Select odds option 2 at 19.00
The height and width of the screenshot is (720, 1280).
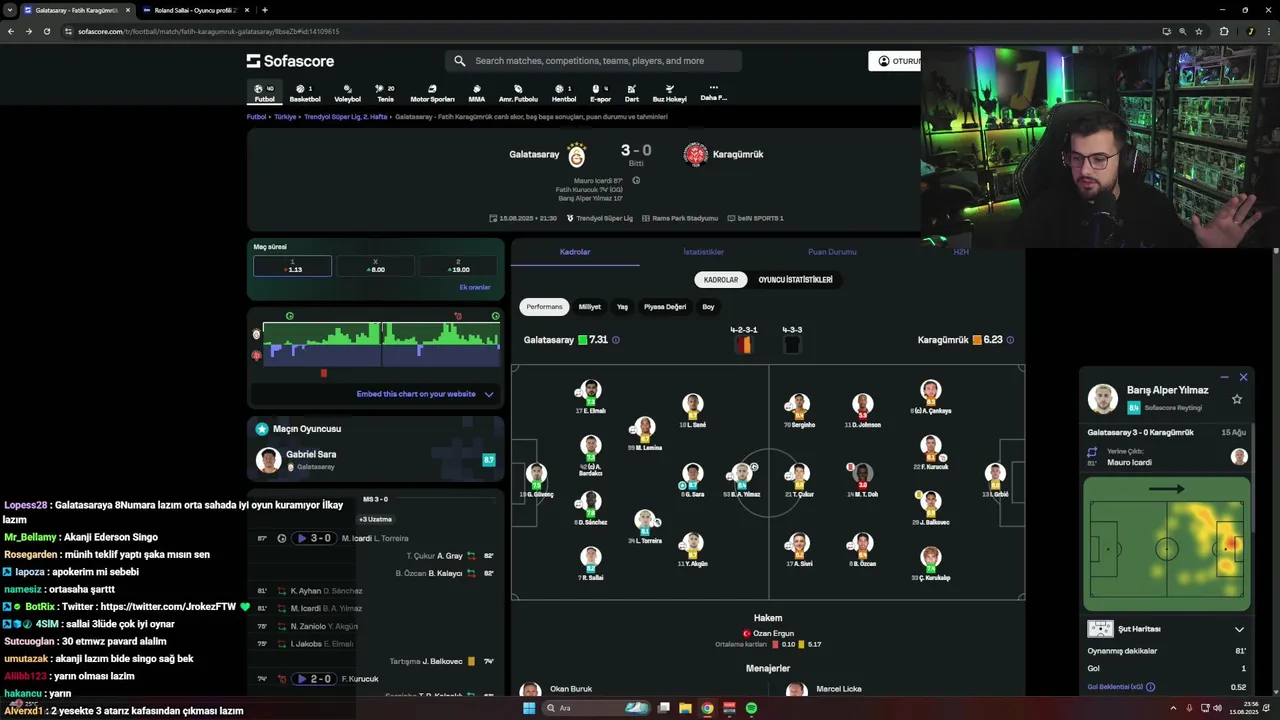[458, 266]
